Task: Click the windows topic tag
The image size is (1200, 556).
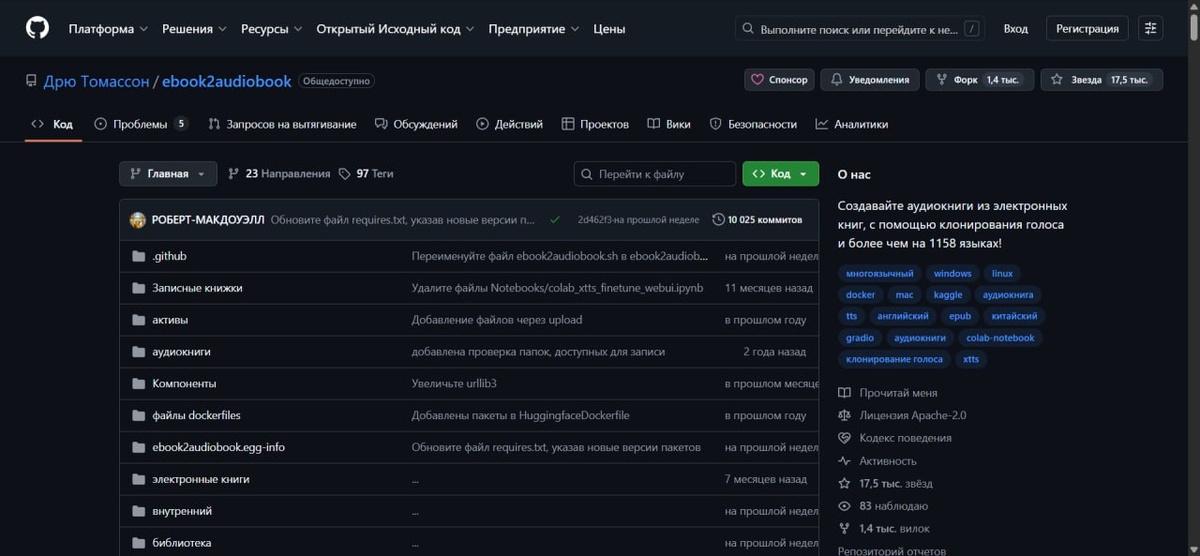Action: pos(953,274)
